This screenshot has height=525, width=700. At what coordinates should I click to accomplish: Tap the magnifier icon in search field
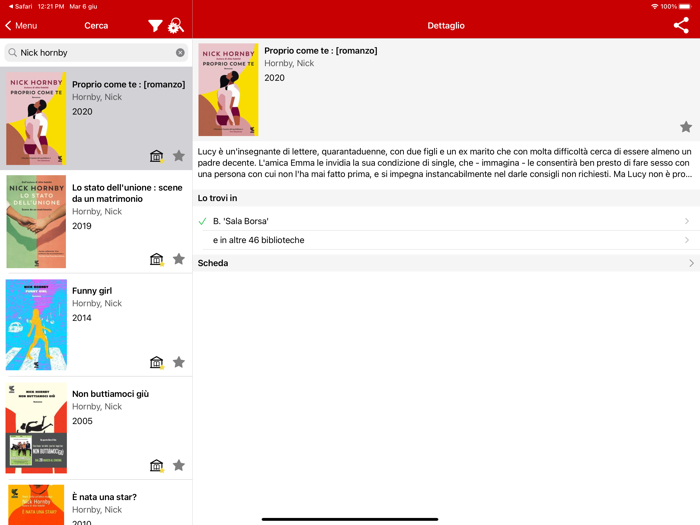coord(13,53)
